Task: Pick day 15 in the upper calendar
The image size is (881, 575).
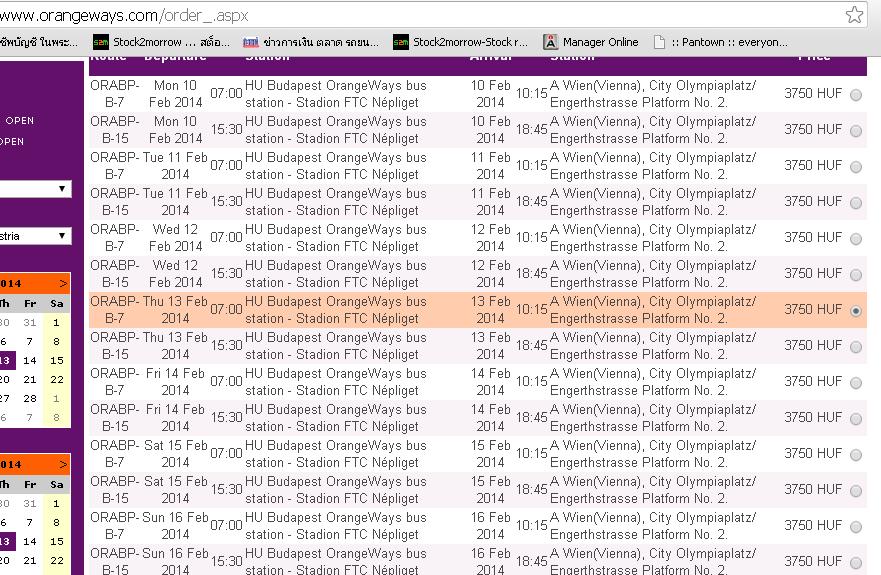Action: (x=57, y=360)
